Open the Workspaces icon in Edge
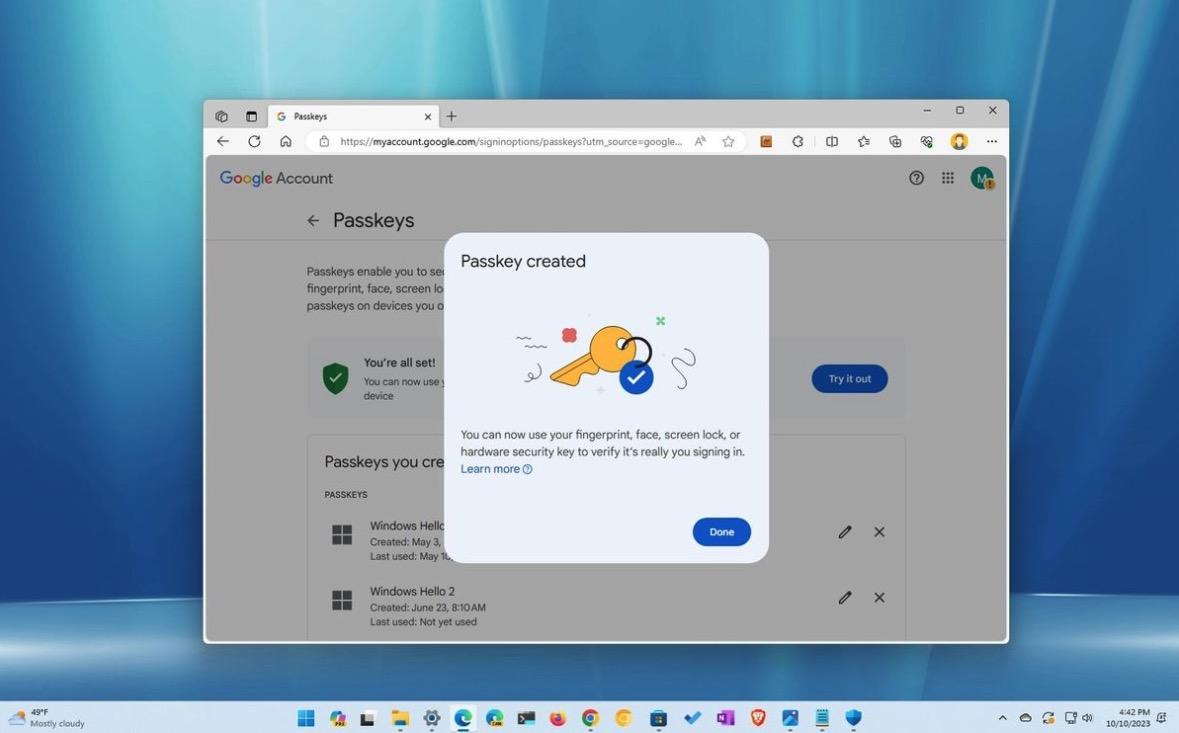The image size is (1179, 733). coord(221,117)
